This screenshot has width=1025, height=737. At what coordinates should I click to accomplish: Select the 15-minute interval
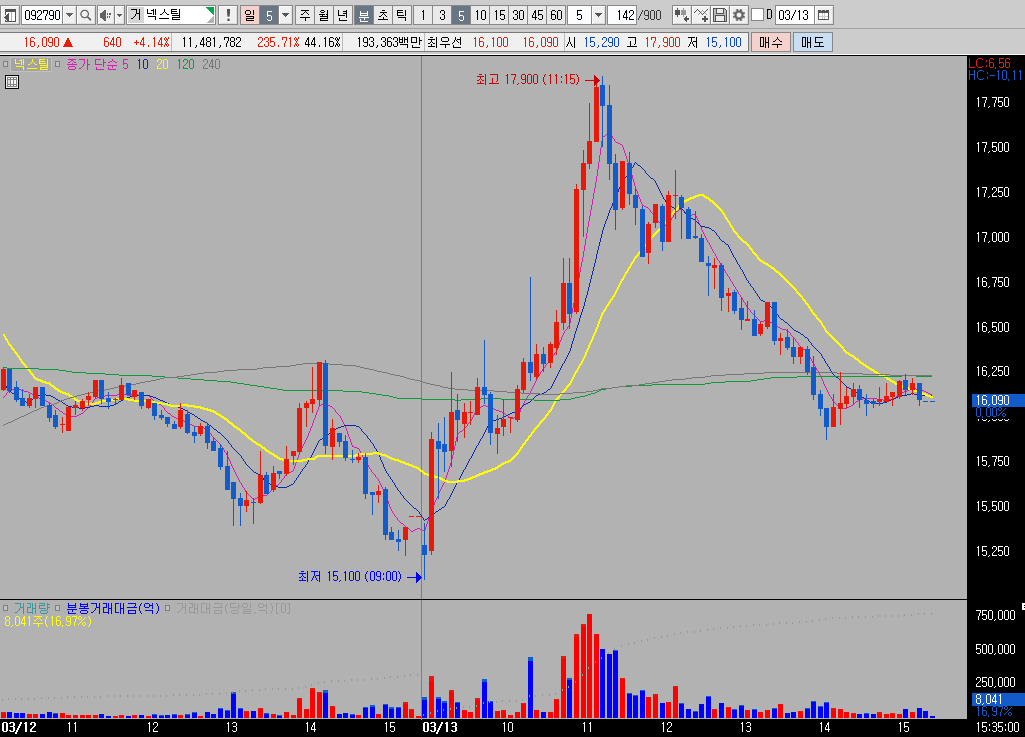(499, 14)
